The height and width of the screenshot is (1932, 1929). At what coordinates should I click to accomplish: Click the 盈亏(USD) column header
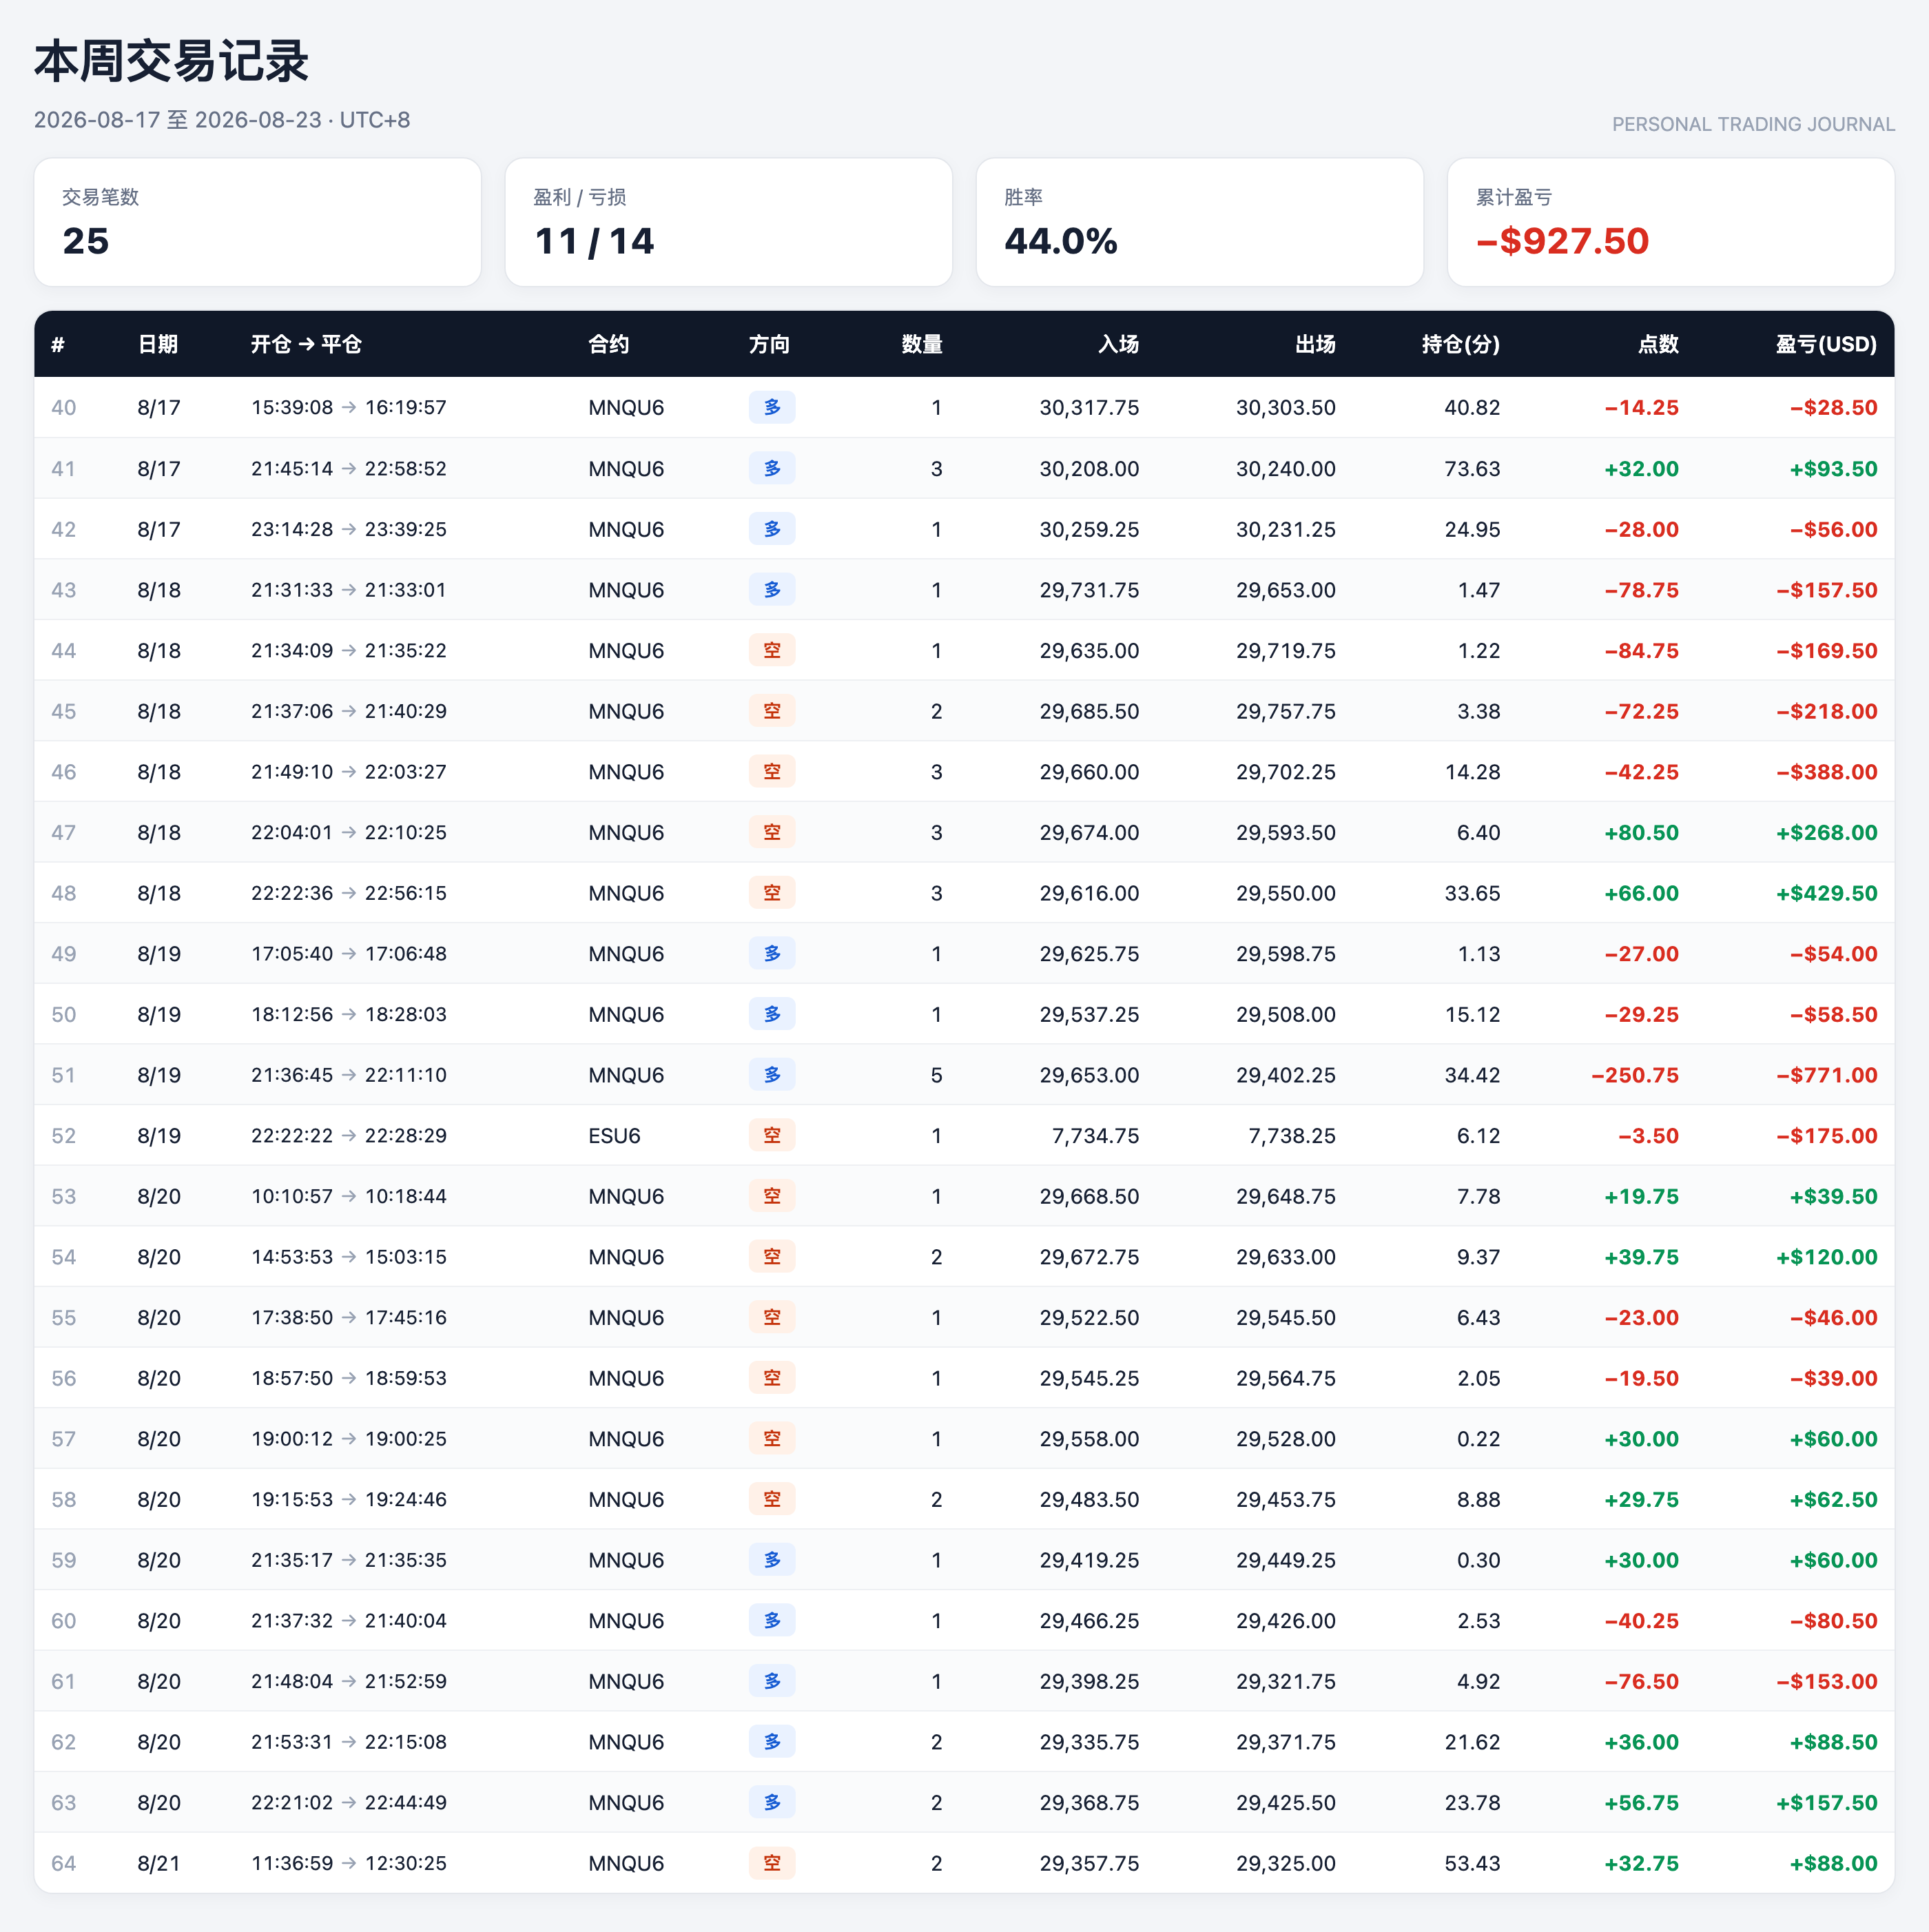(x=1826, y=344)
